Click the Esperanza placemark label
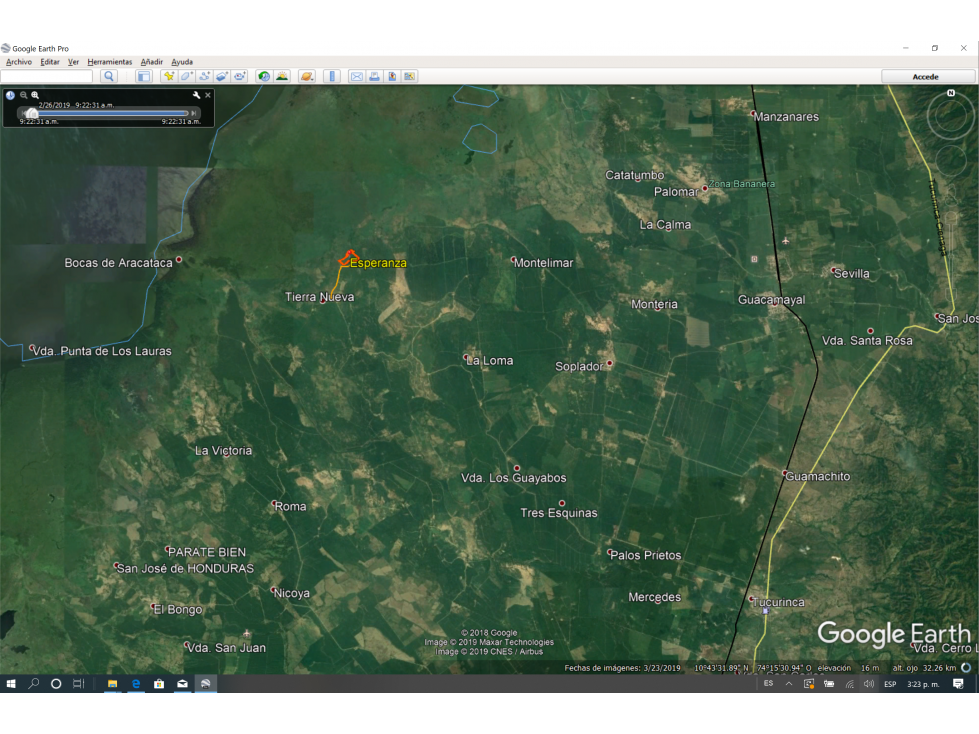The image size is (979, 734). point(378,263)
